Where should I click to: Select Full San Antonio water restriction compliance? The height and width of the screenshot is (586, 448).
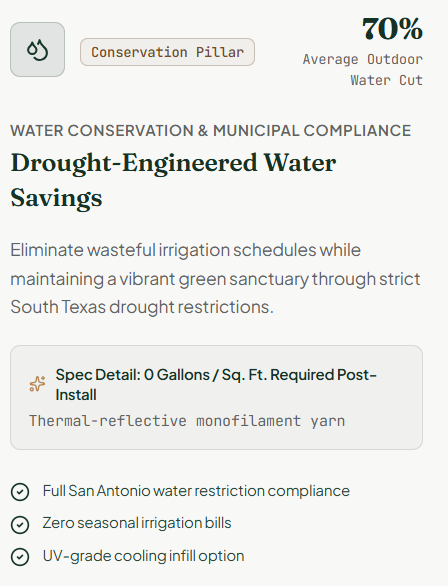point(196,491)
